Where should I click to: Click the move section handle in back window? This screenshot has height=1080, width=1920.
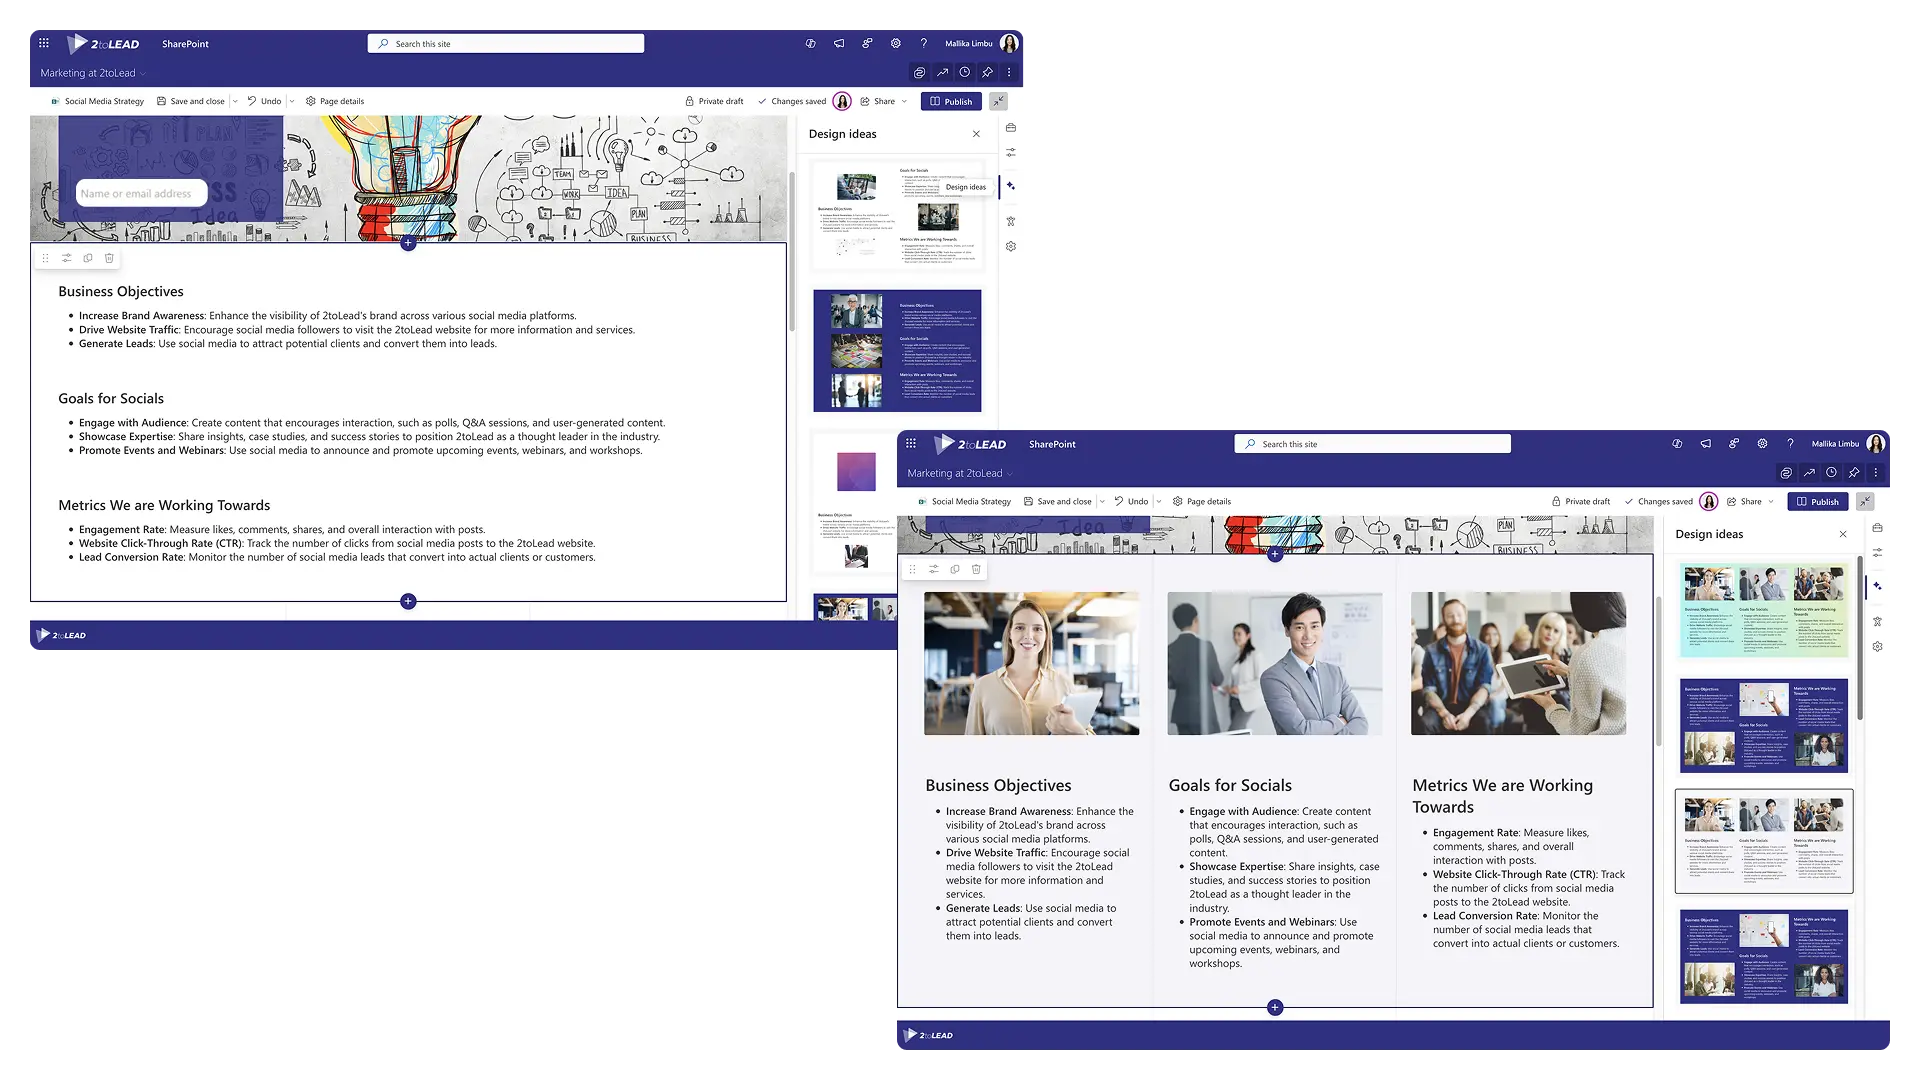point(45,258)
